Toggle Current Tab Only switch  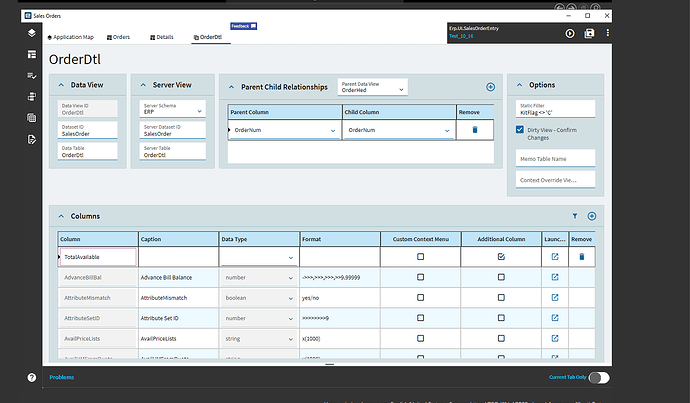[x=599, y=377]
